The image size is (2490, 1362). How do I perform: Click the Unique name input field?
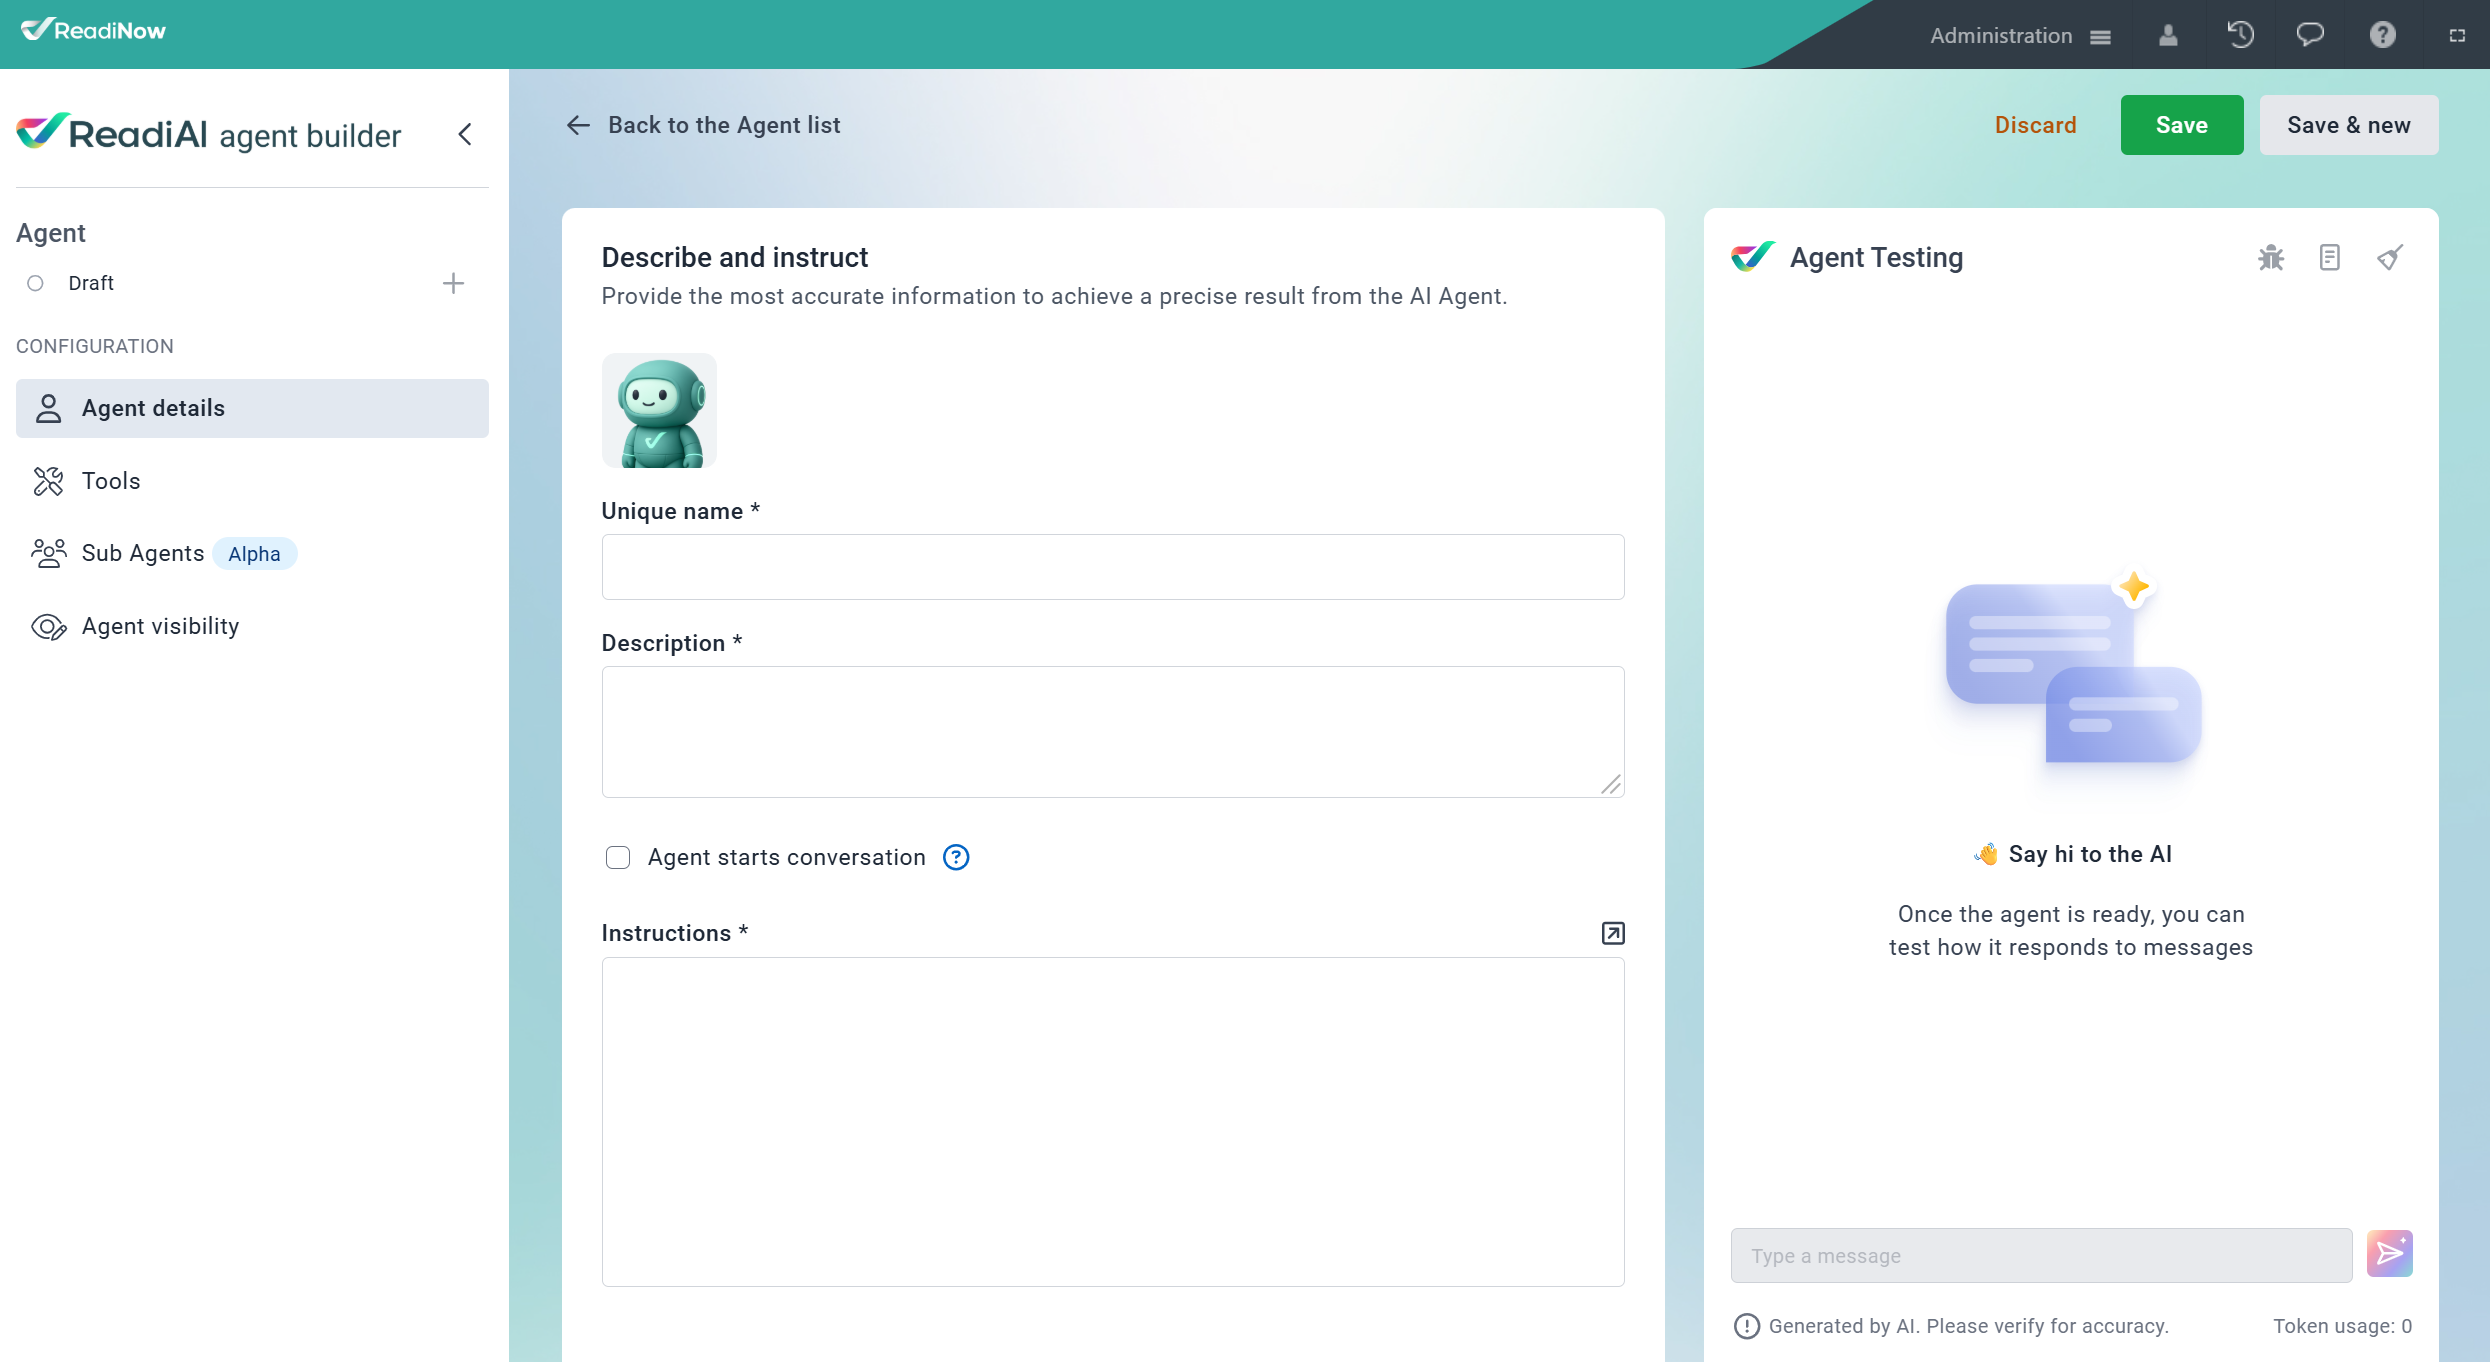click(x=1112, y=567)
